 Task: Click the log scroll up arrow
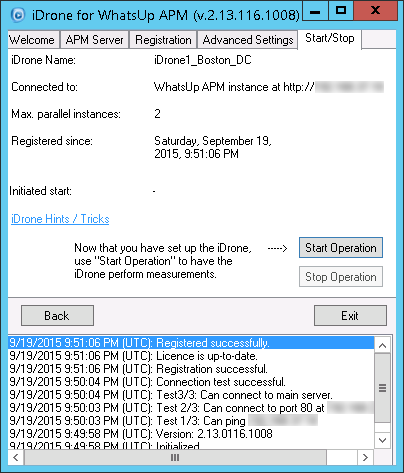pyautogui.click(x=382, y=345)
